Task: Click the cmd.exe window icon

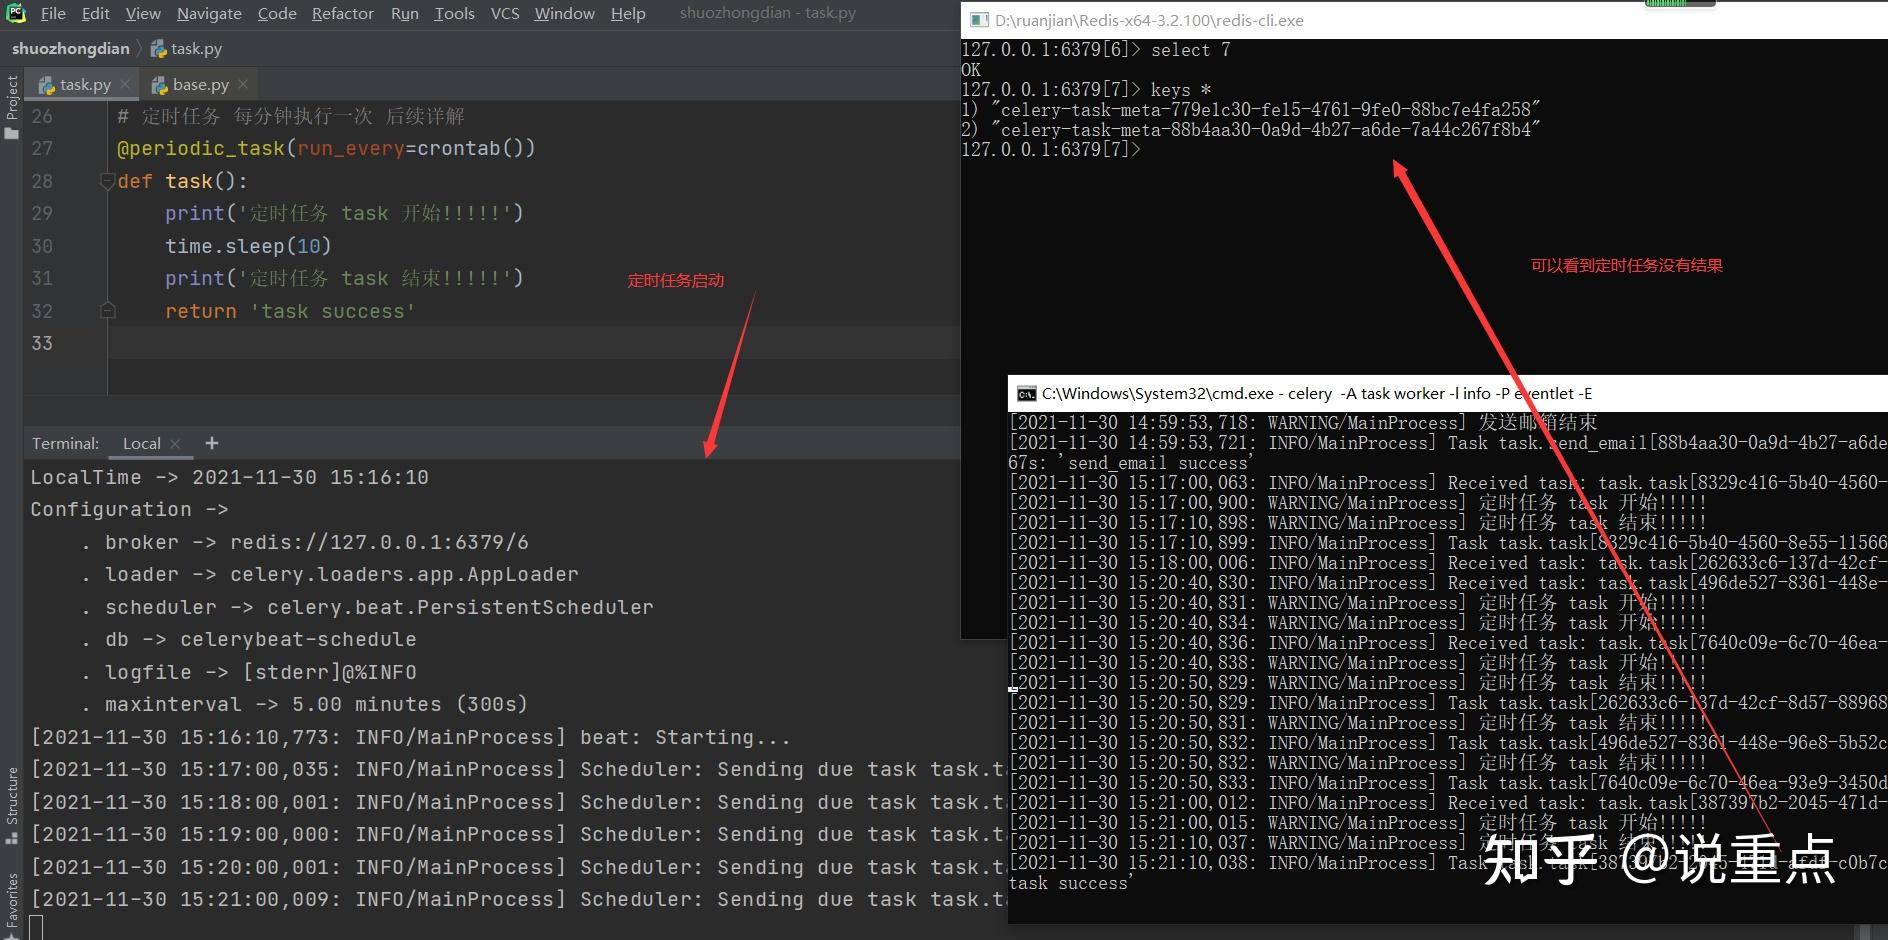Action: (1026, 393)
